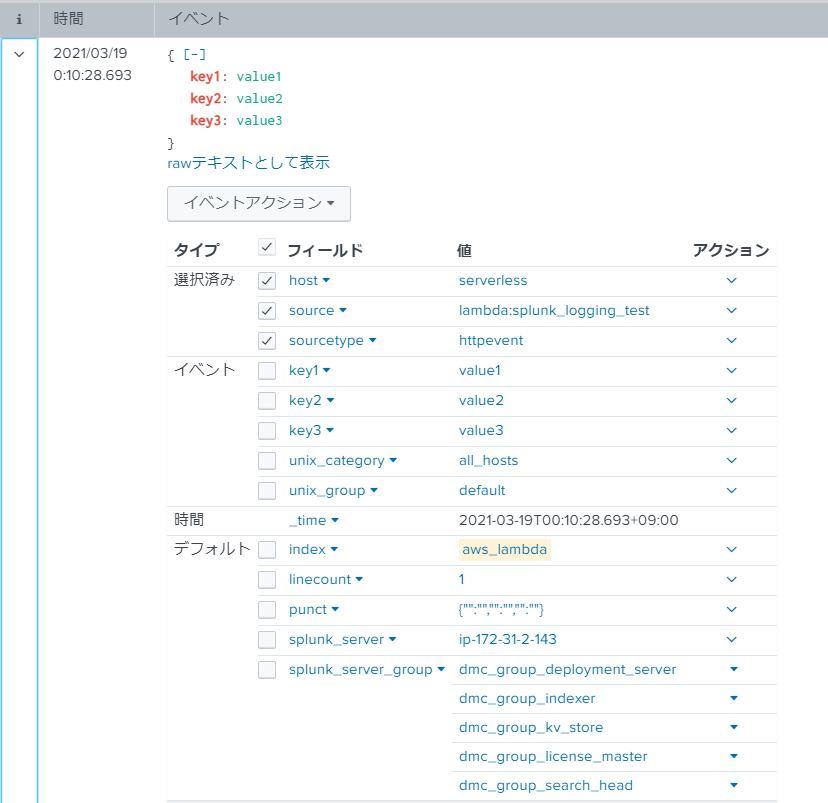Viewport: 828px width, 803px height.
Task: Click the ip-172-31-2-143 server value
Action: coord(508,640)
